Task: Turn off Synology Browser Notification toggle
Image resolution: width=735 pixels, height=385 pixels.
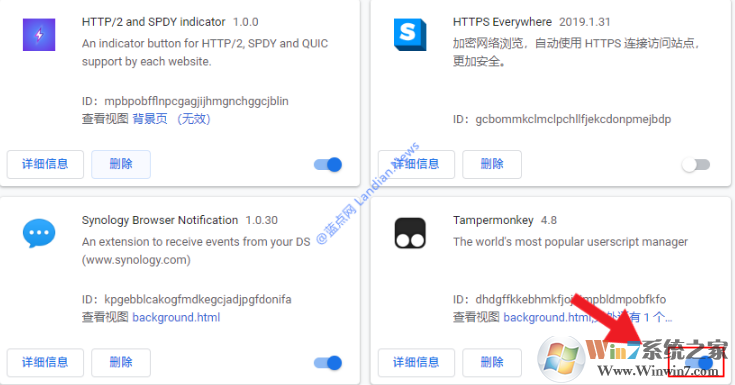Action: point(328,363)
